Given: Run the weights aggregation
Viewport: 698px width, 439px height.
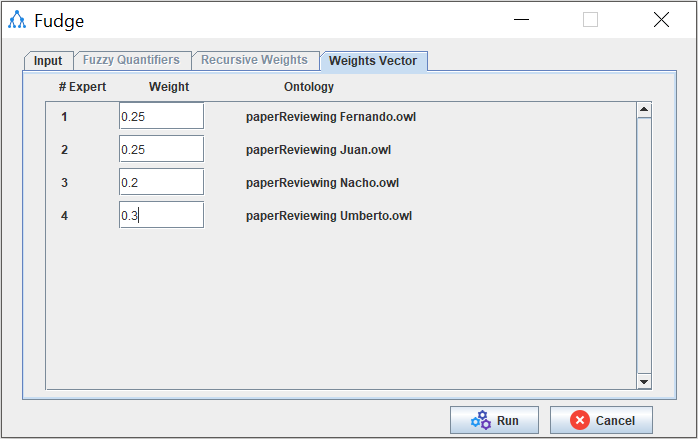Looking at the screenshot, I should coord(494,420).
